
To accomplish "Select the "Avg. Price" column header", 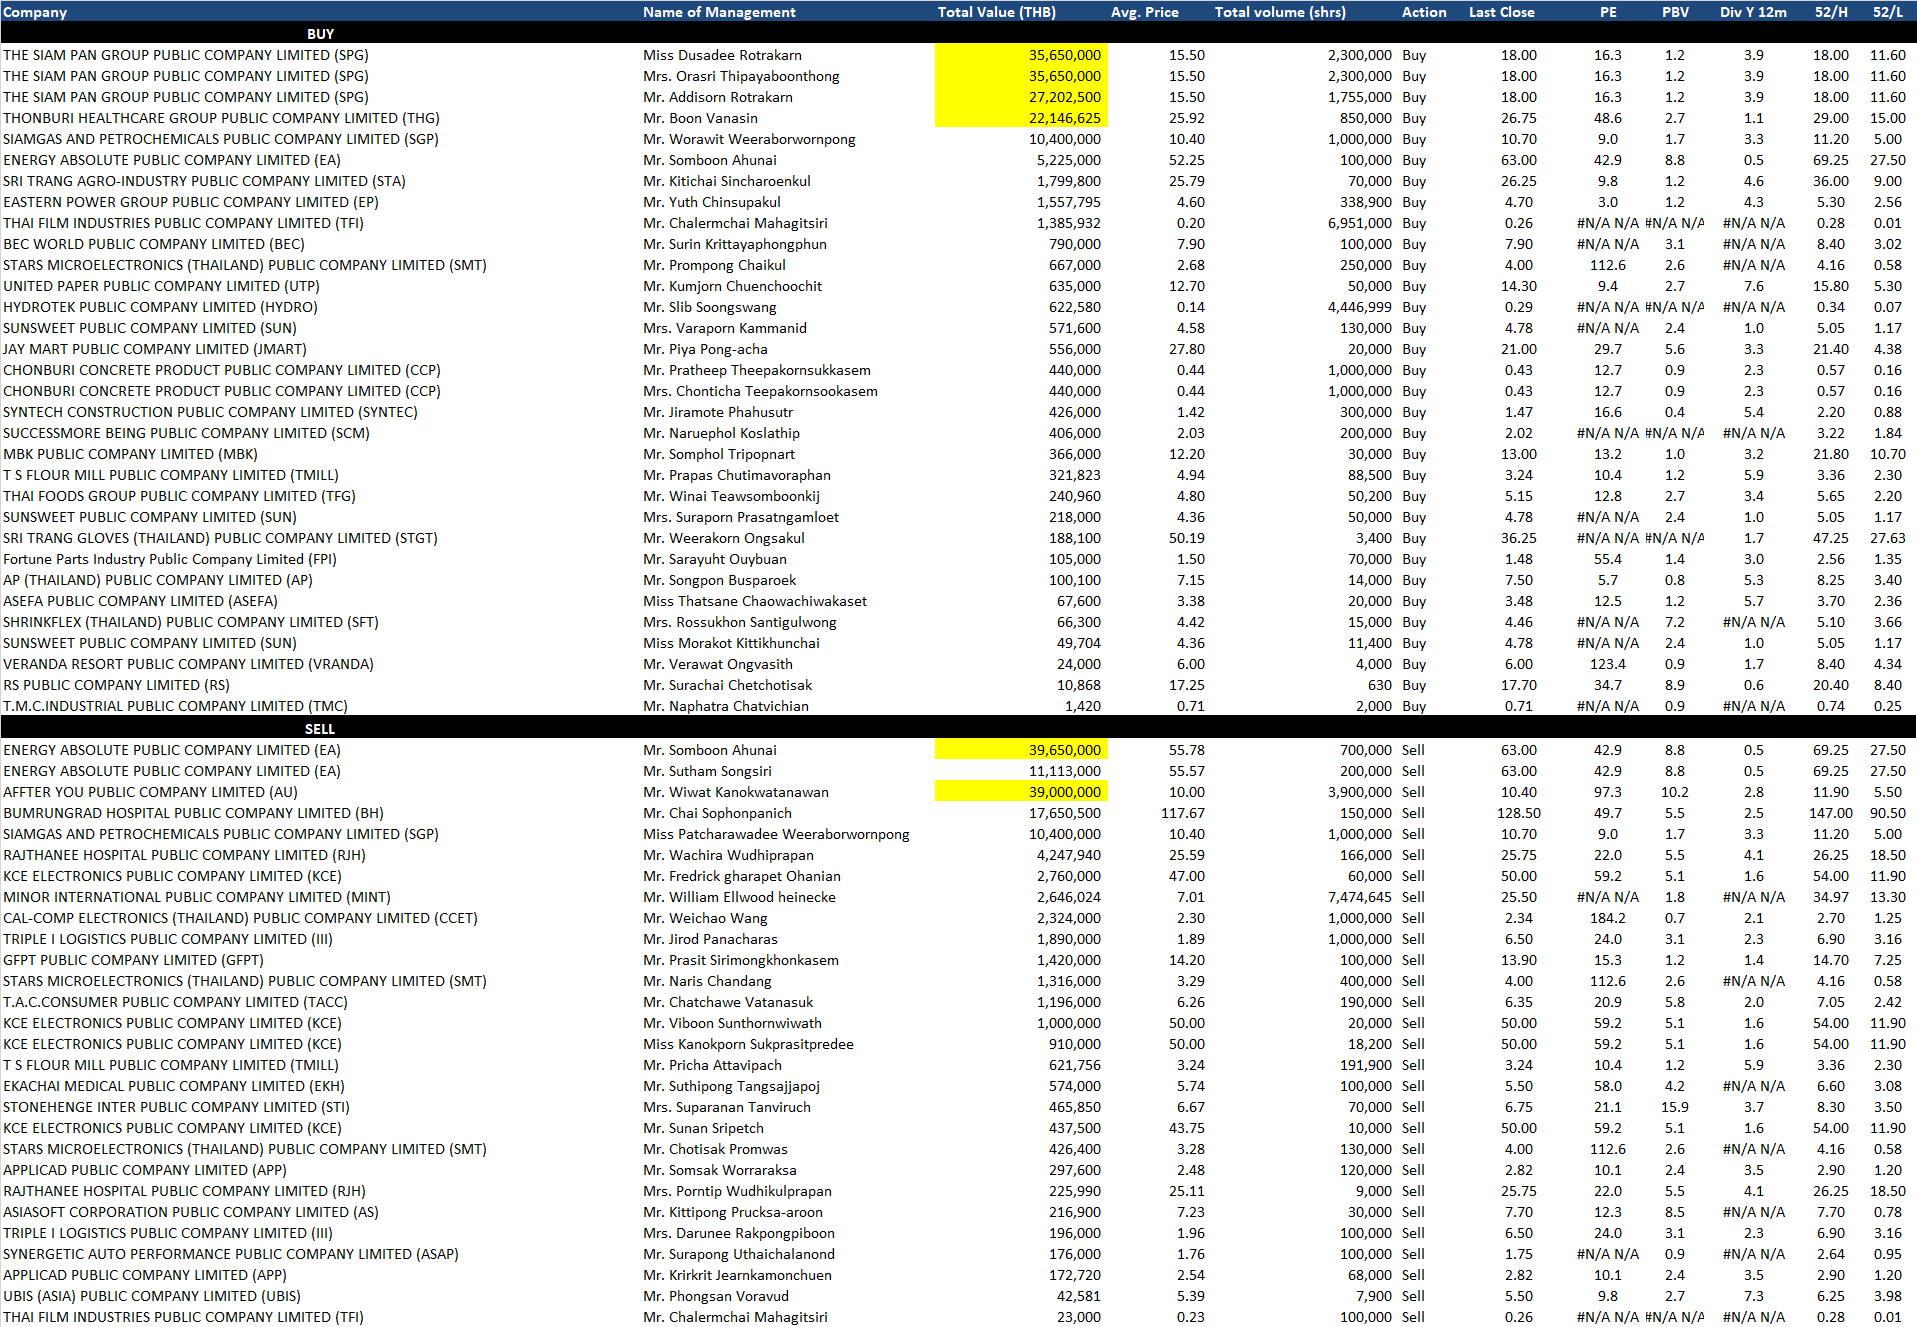I will 1144,12.
